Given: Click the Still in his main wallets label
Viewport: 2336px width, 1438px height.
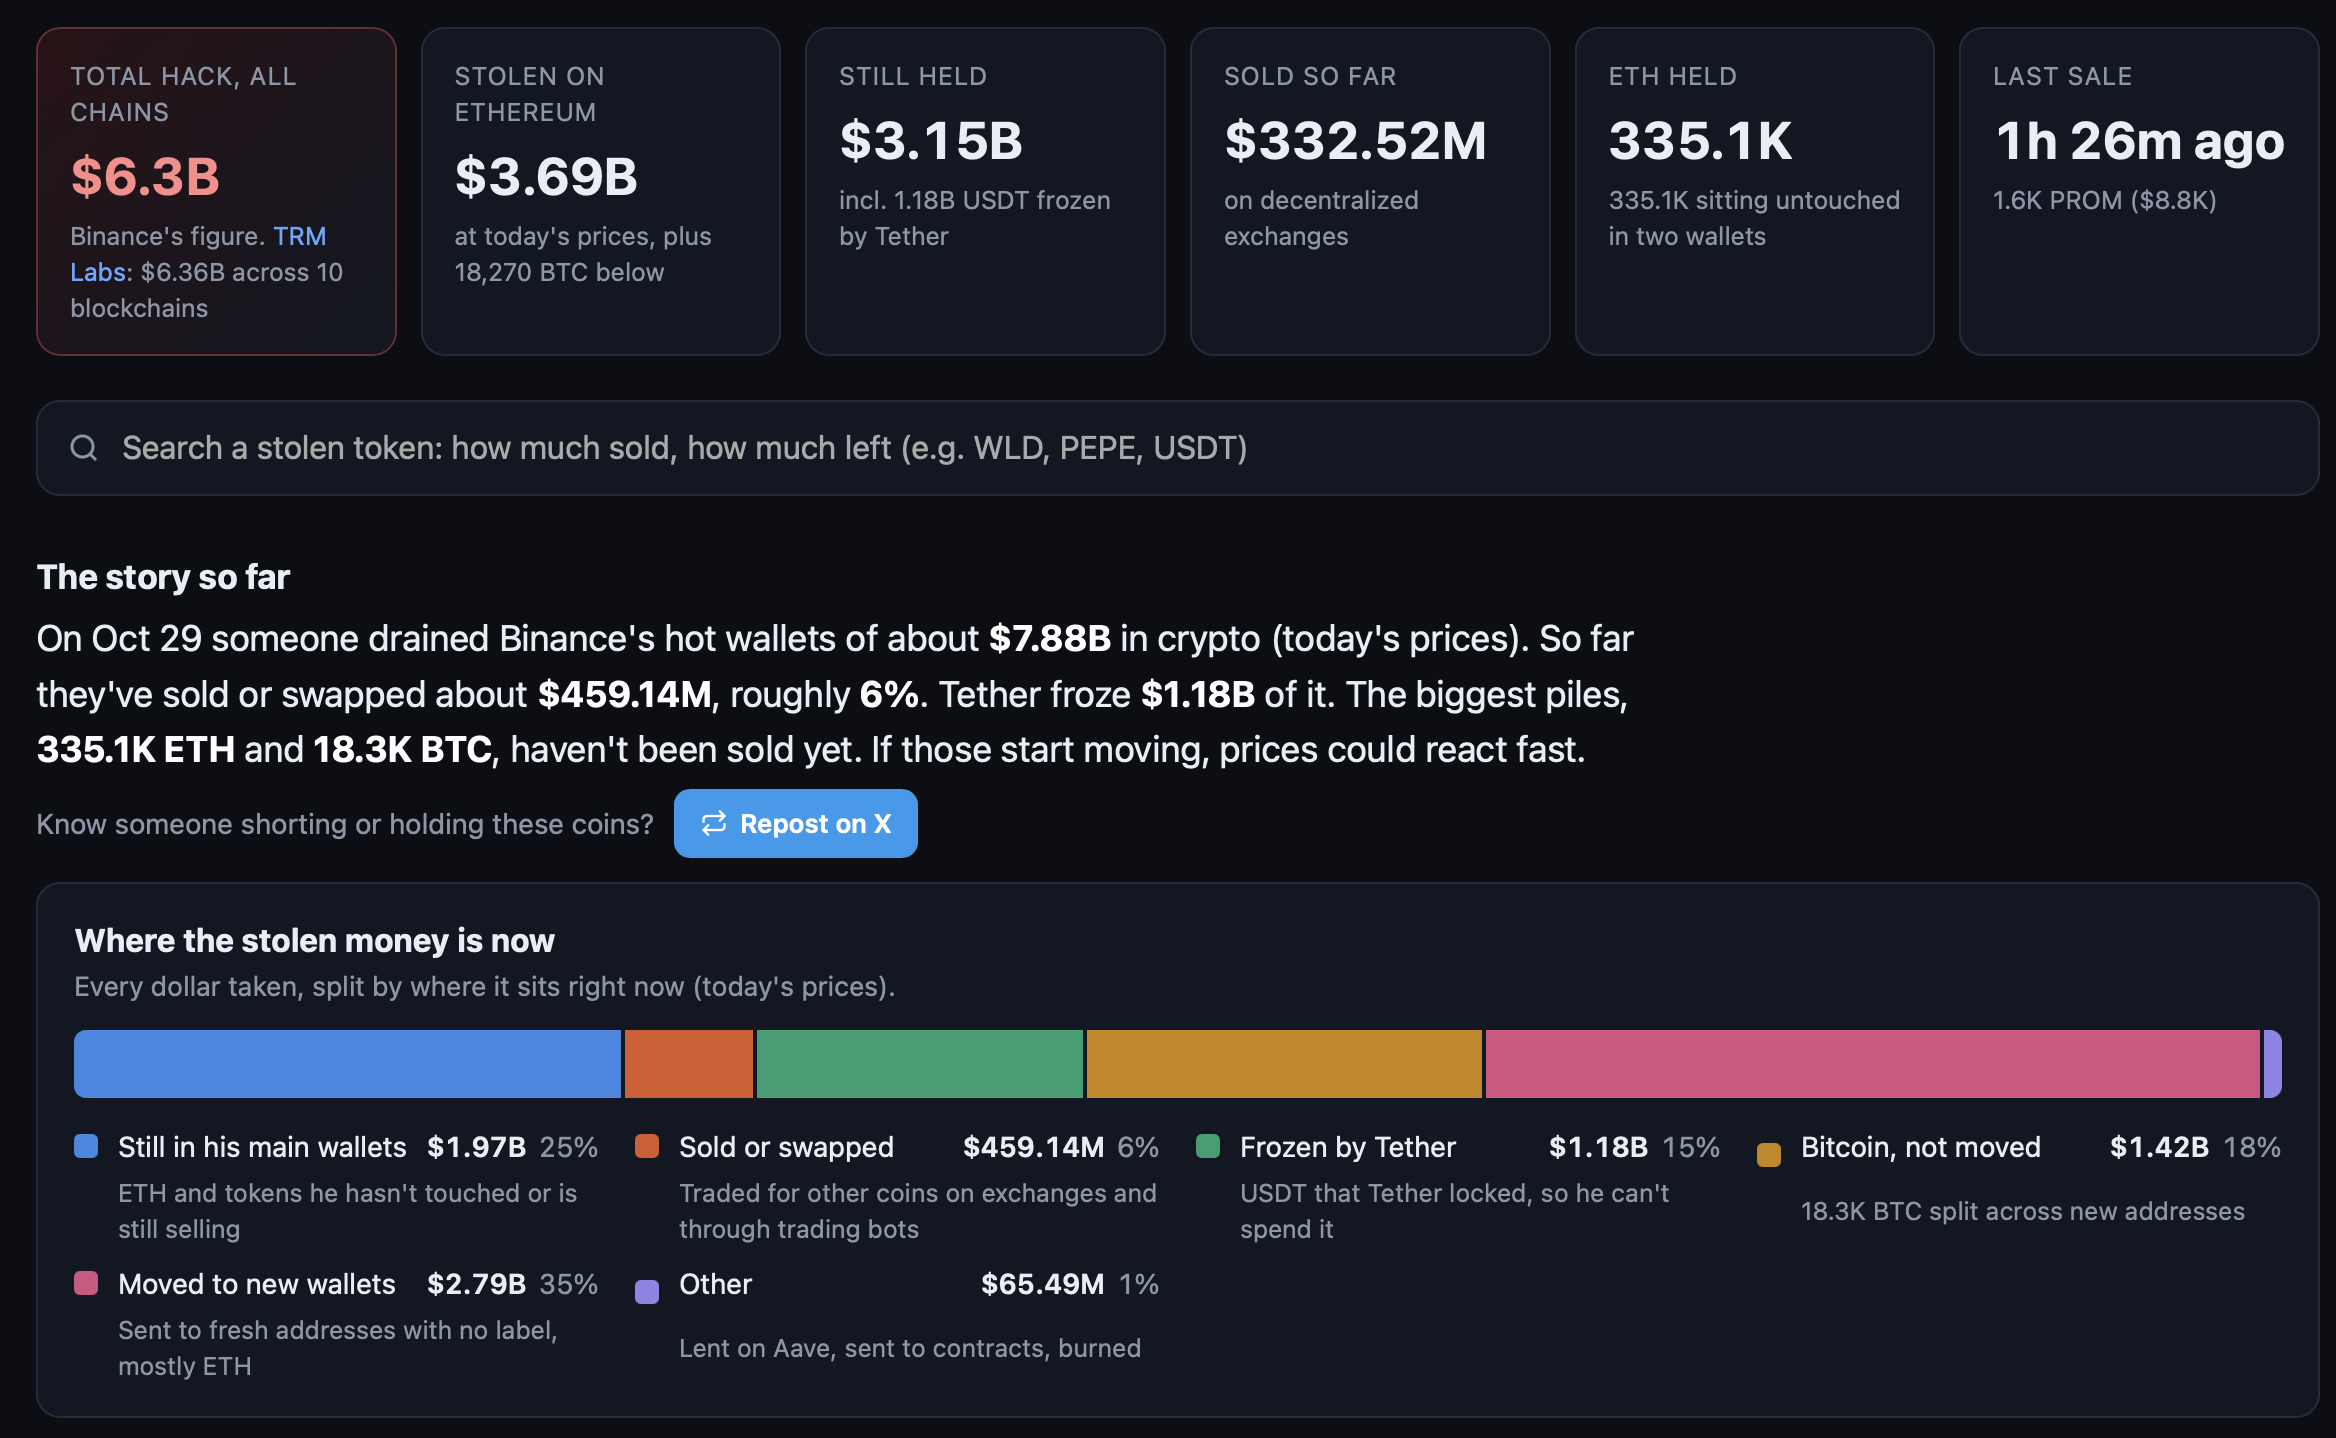Looking at the screenshot, I should [x=262, y=1147].
